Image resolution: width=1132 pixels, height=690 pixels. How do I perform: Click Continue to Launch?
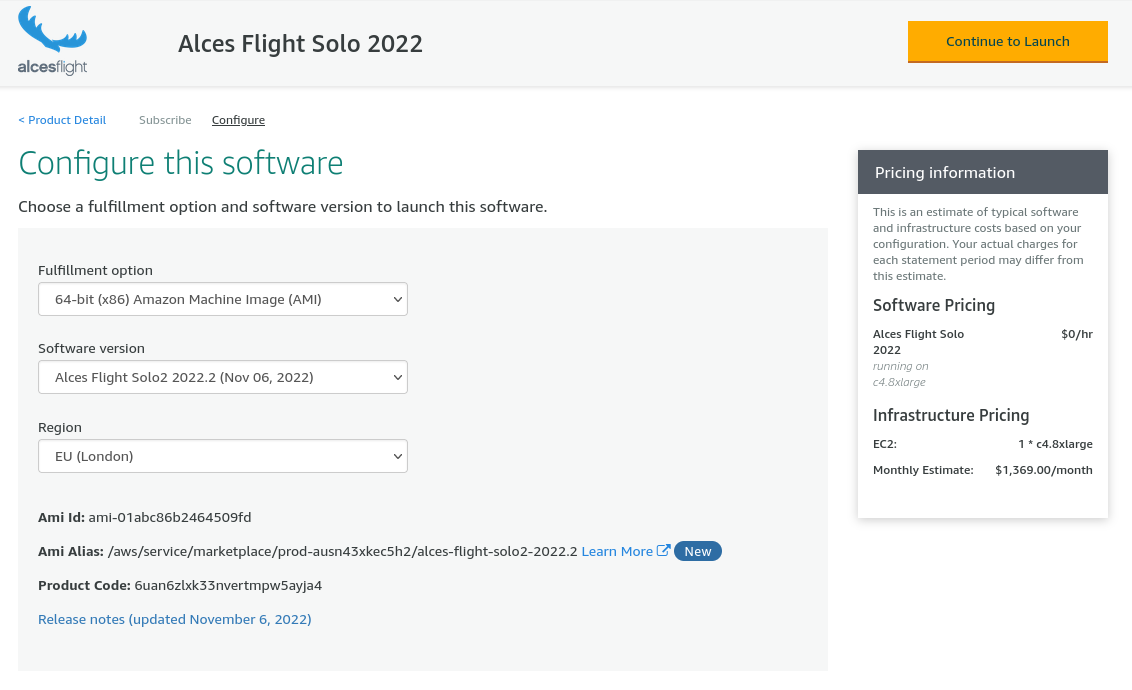(1007, 42)
